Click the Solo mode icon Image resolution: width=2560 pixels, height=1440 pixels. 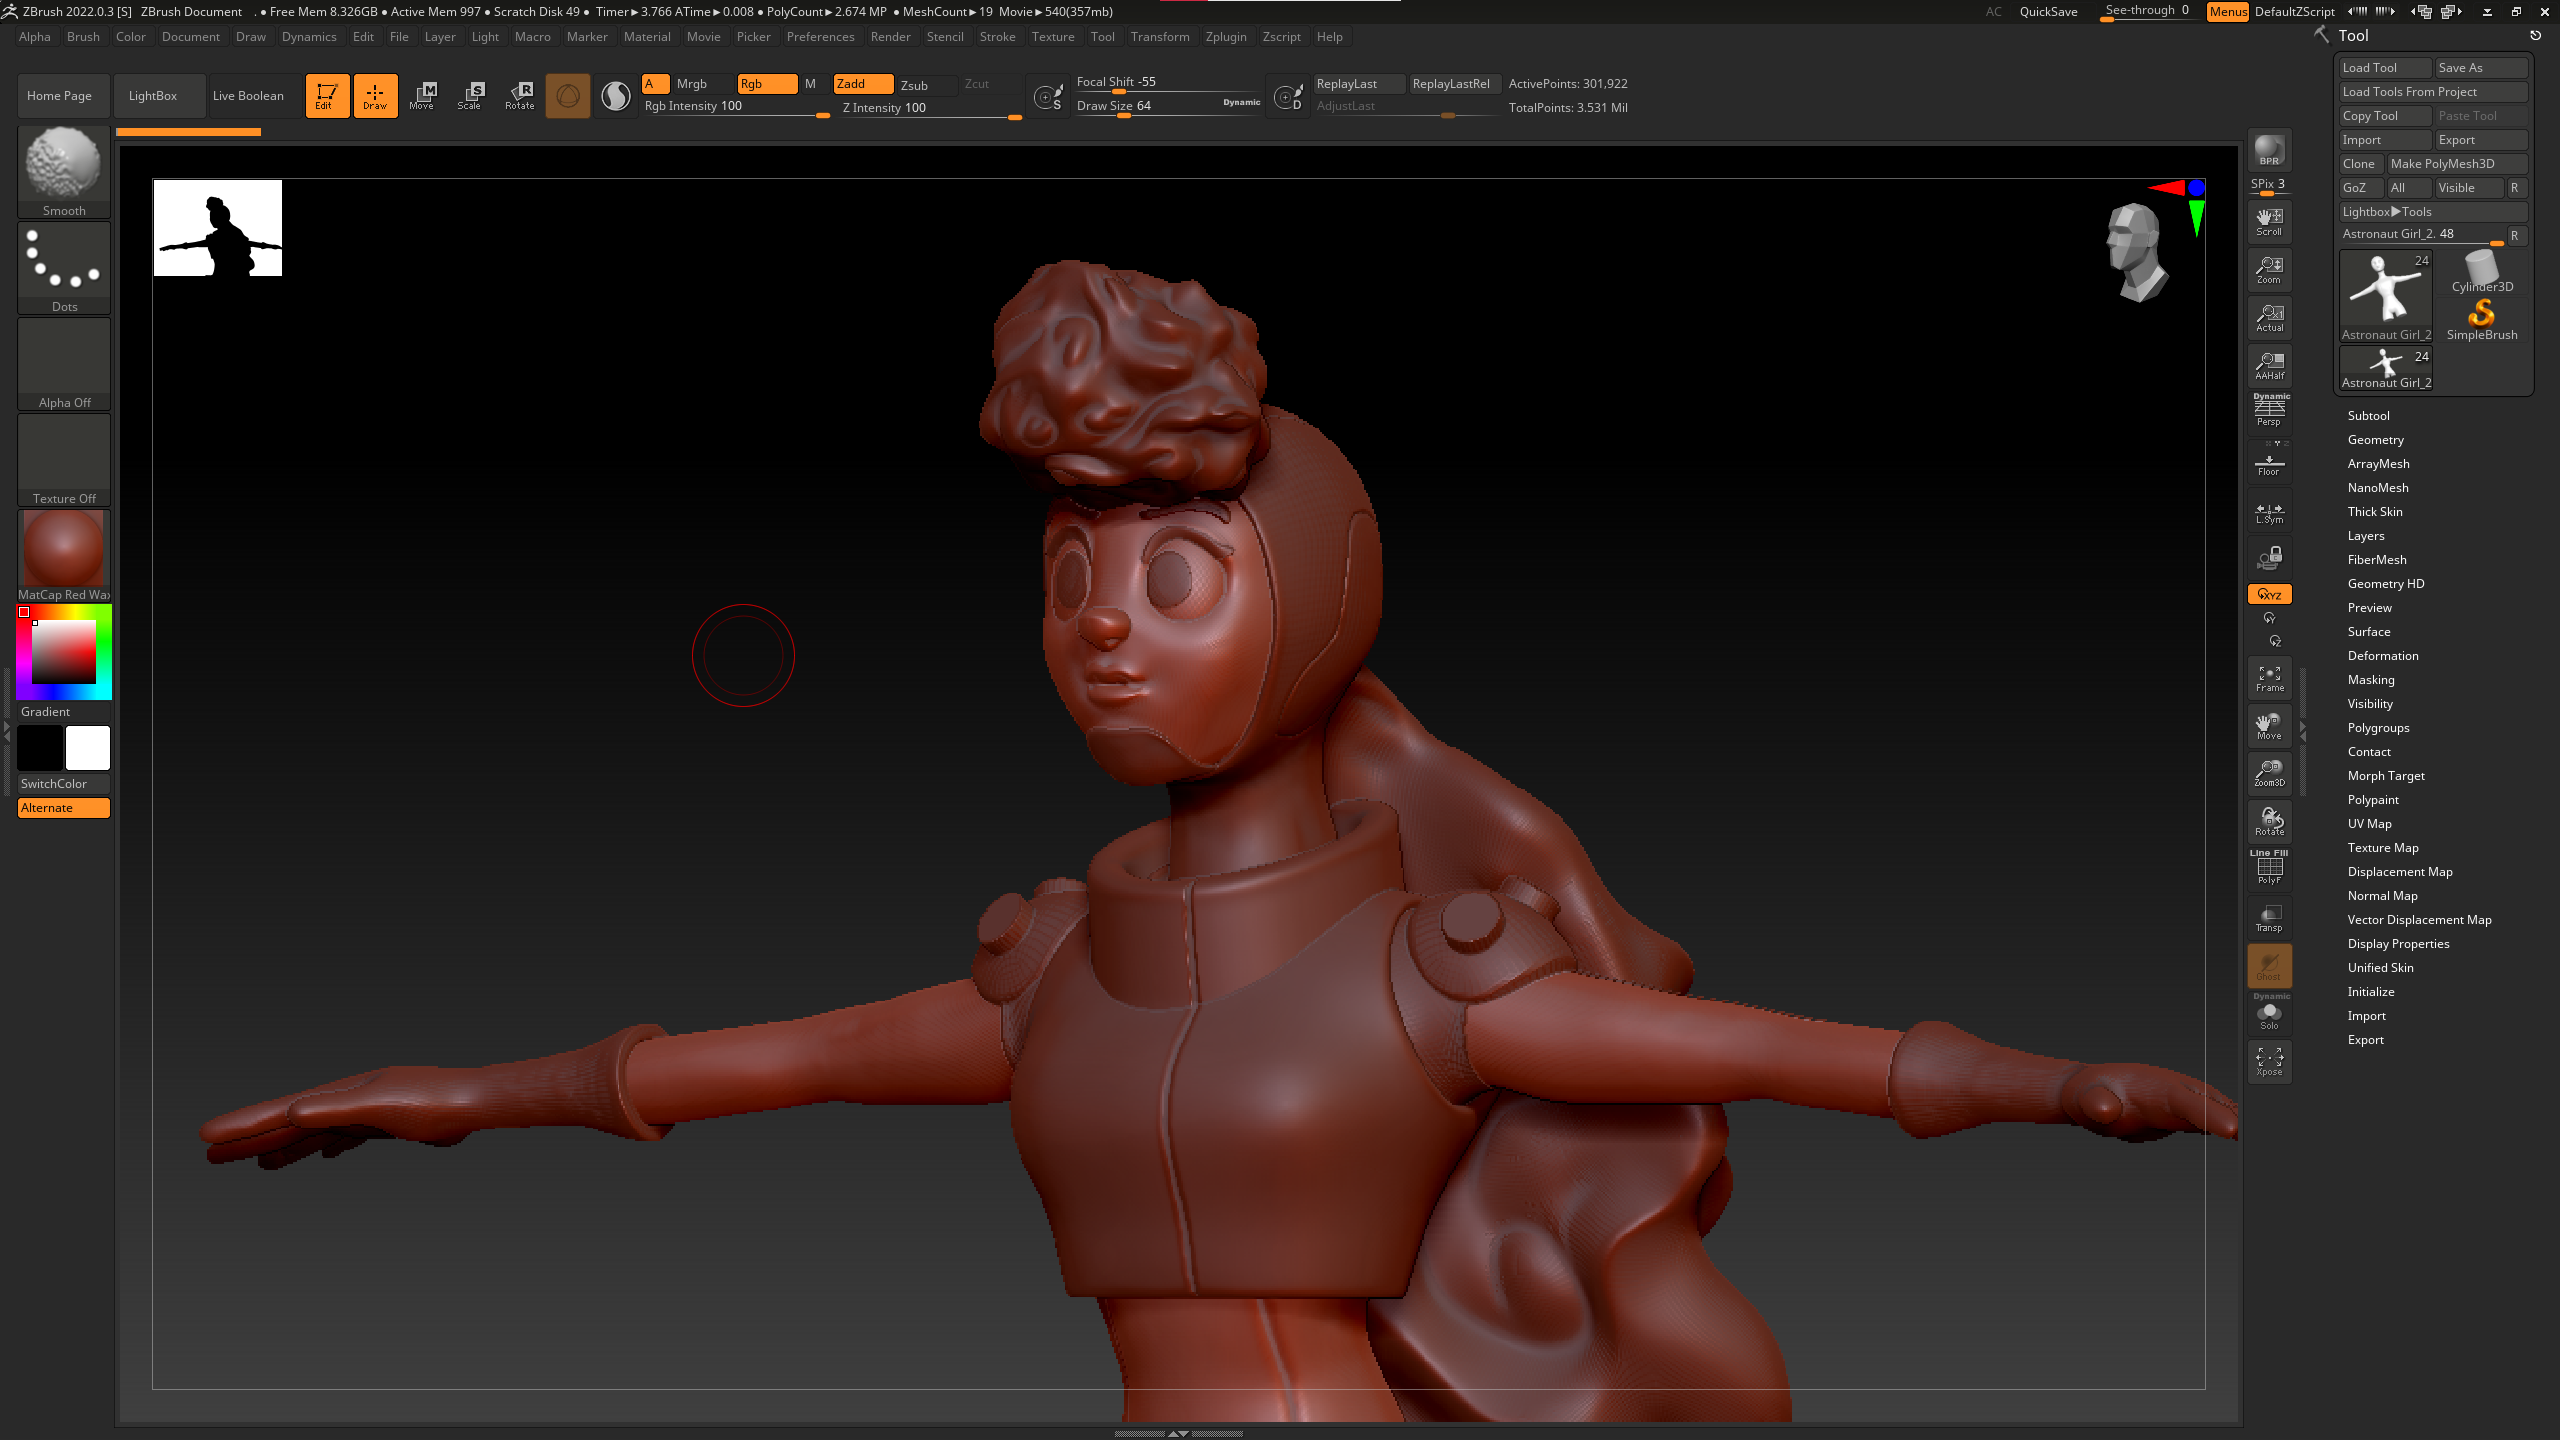pyautogui.click(x=2269, y=1015)
